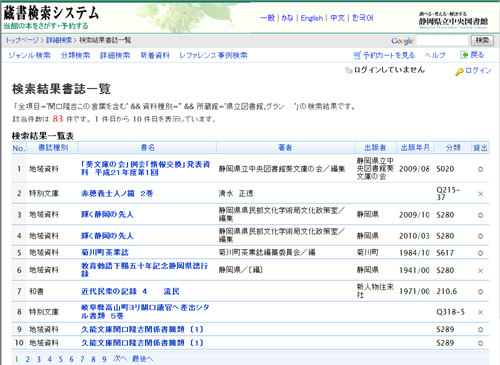This screenshot has height=365, width=500.
Task: Open 詳細検索 in navigation menu
Action: (115, 55)
